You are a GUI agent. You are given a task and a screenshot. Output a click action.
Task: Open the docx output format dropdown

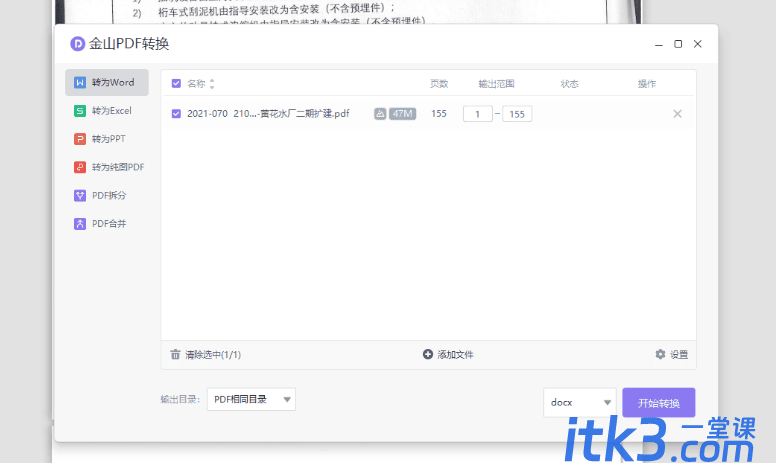(580, 403)
